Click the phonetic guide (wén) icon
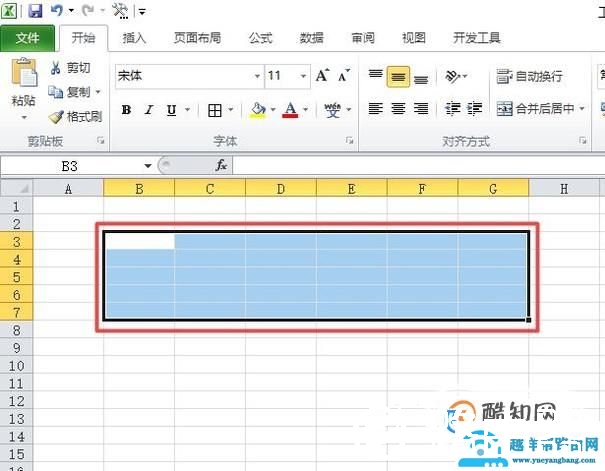The height and width of the screenshot is (471, 605). (333, 110)
